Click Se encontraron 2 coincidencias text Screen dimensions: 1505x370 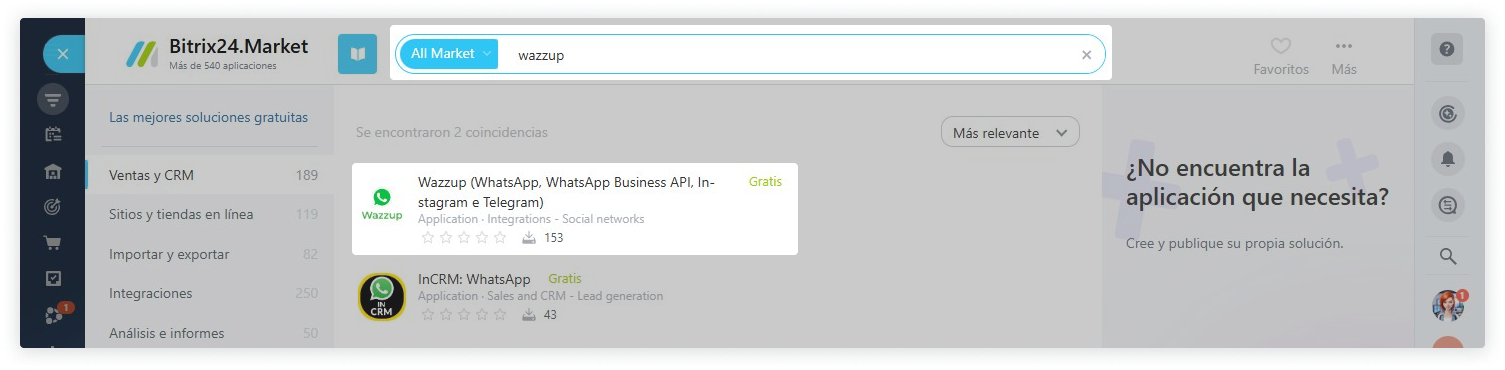[x=452, y=132]
